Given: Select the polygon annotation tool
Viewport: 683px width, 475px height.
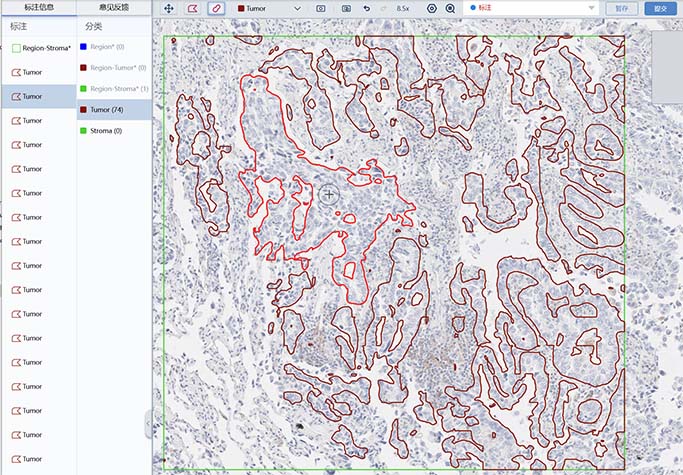Looking at the screenshot, I should coord(193,8).
